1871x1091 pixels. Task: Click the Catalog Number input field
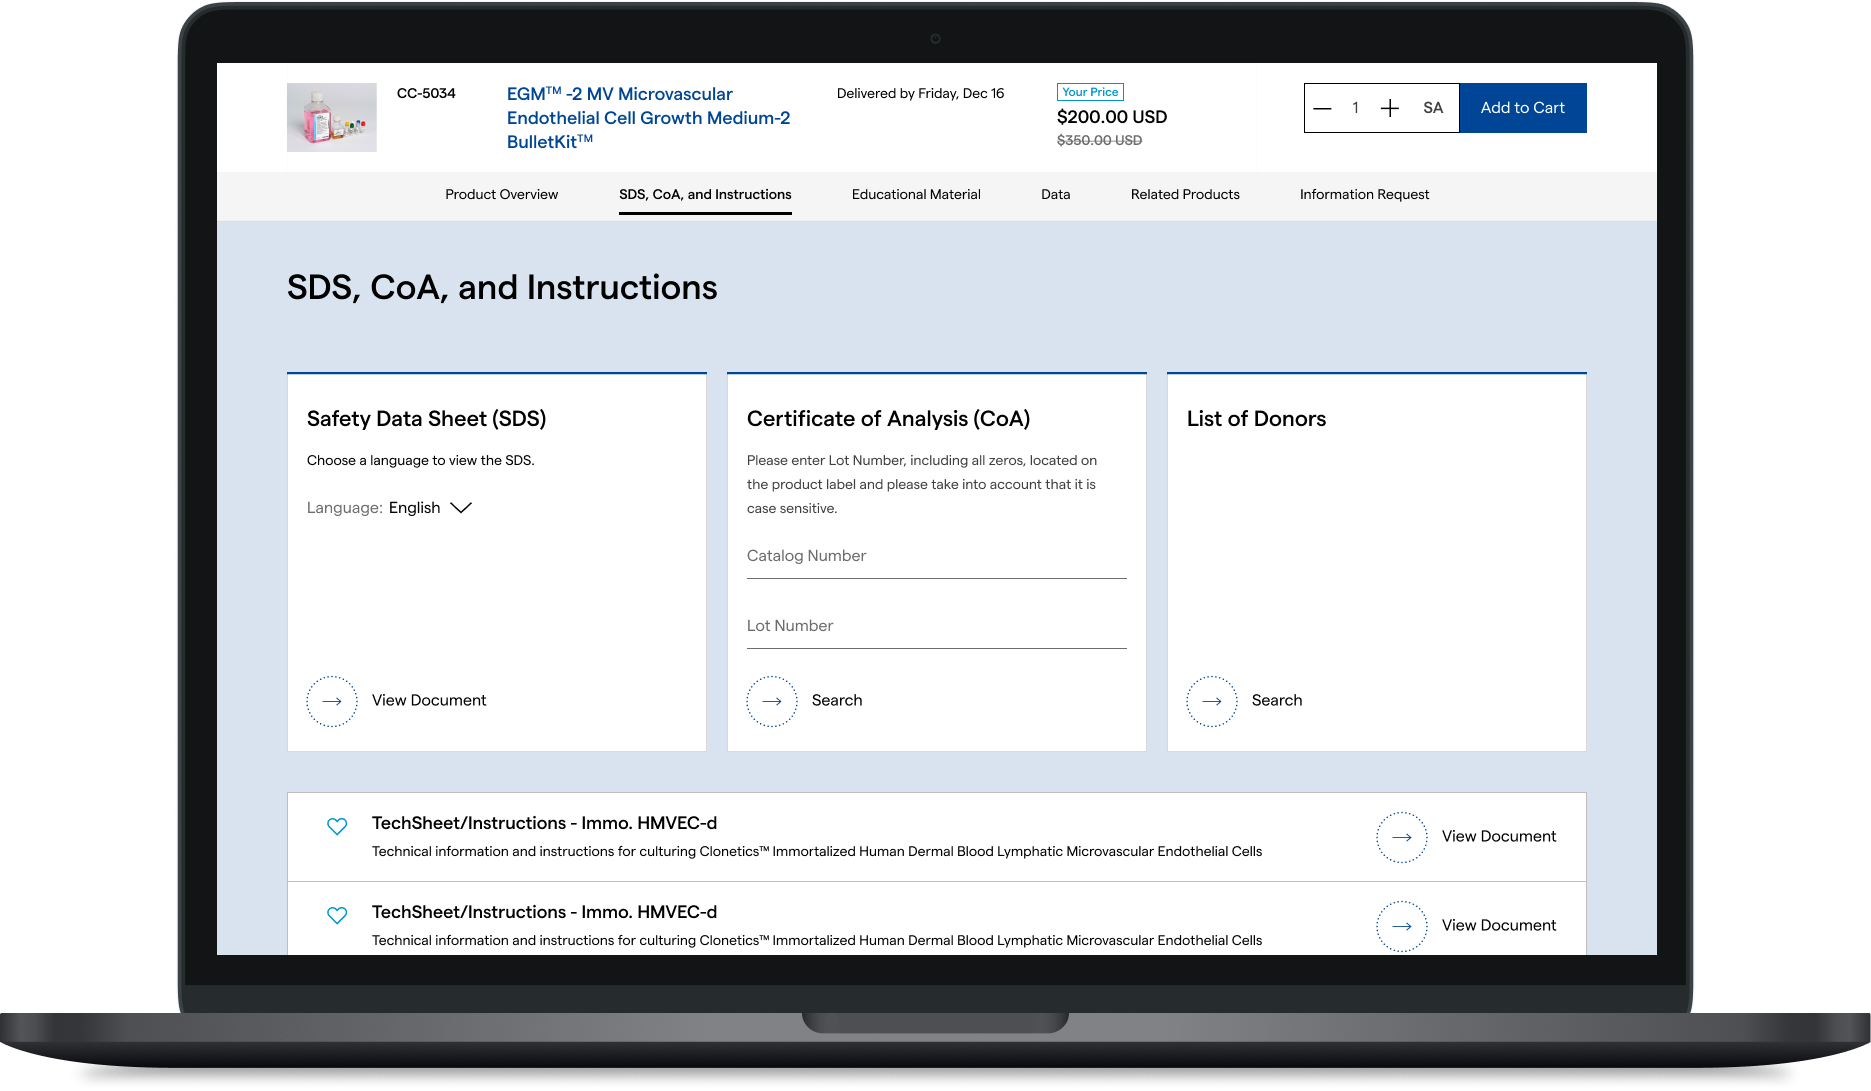click(936, 557)
